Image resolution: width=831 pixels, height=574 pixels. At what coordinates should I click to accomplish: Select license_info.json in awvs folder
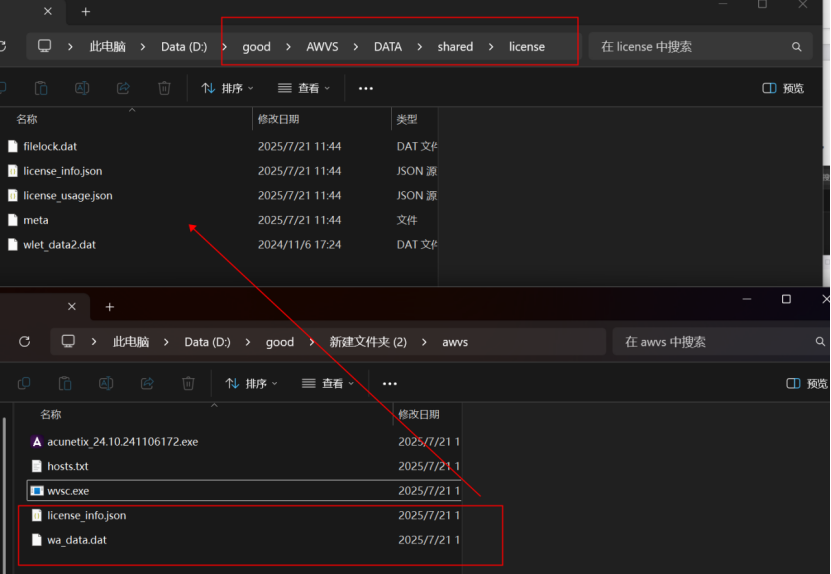point(86,515)
